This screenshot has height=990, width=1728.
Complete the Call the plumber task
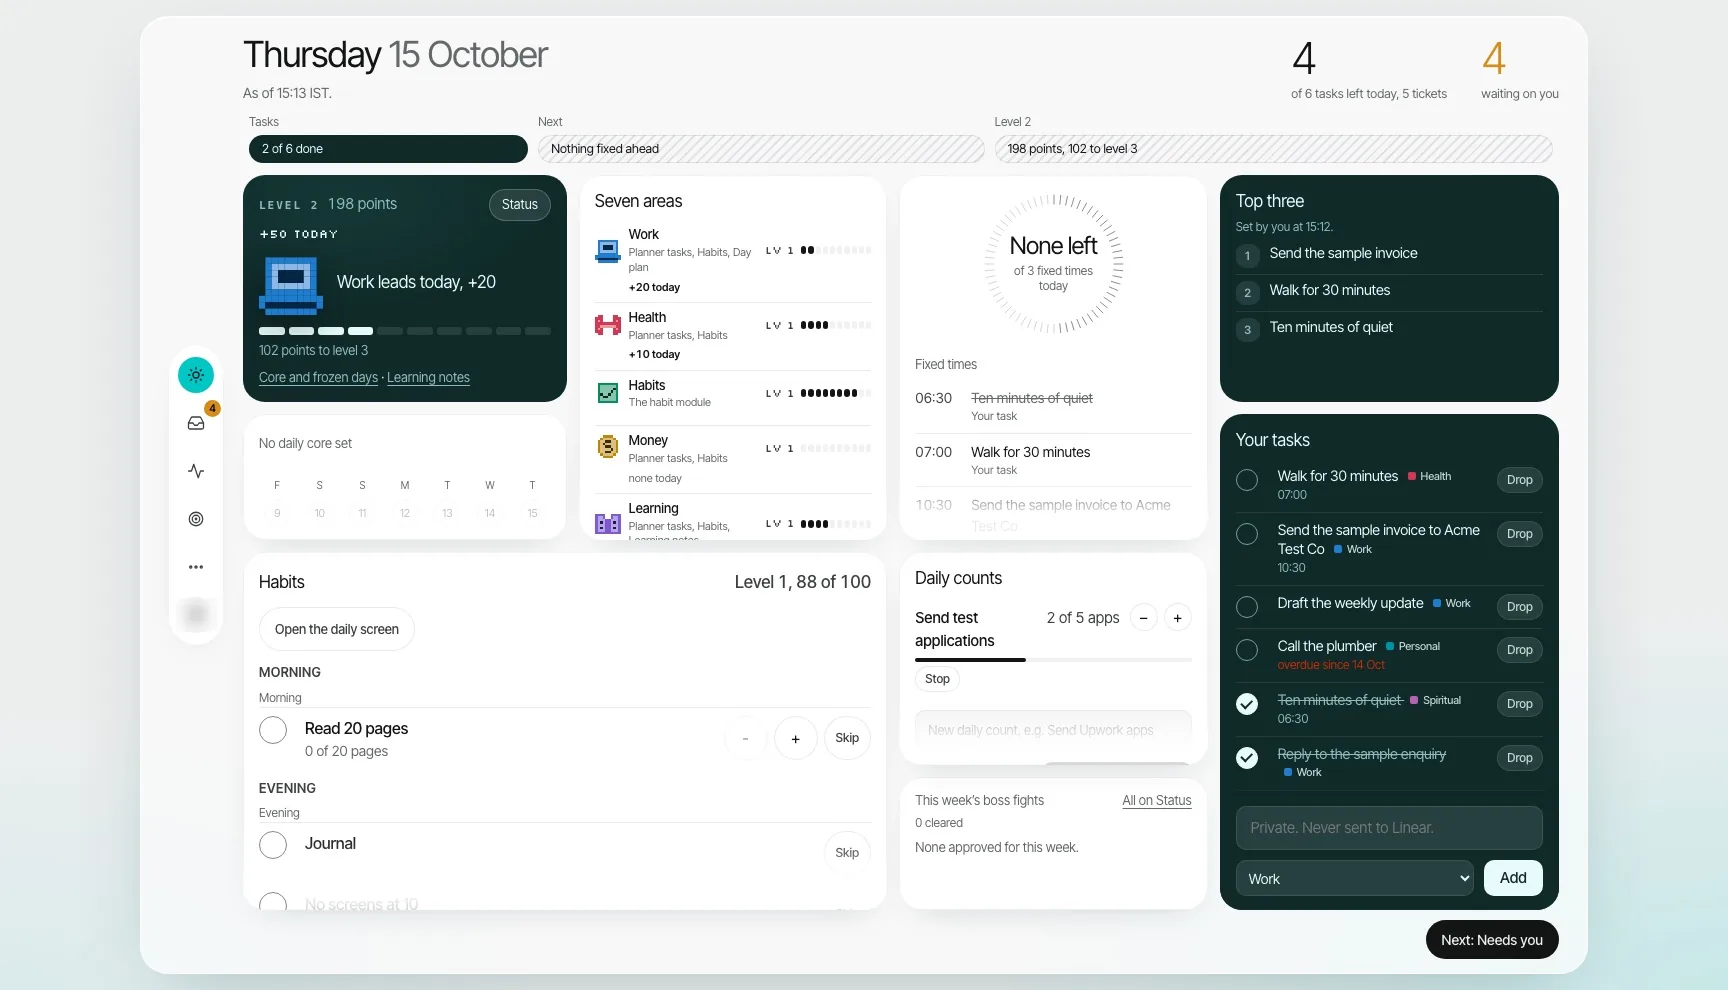click(x=1247, y=650)
